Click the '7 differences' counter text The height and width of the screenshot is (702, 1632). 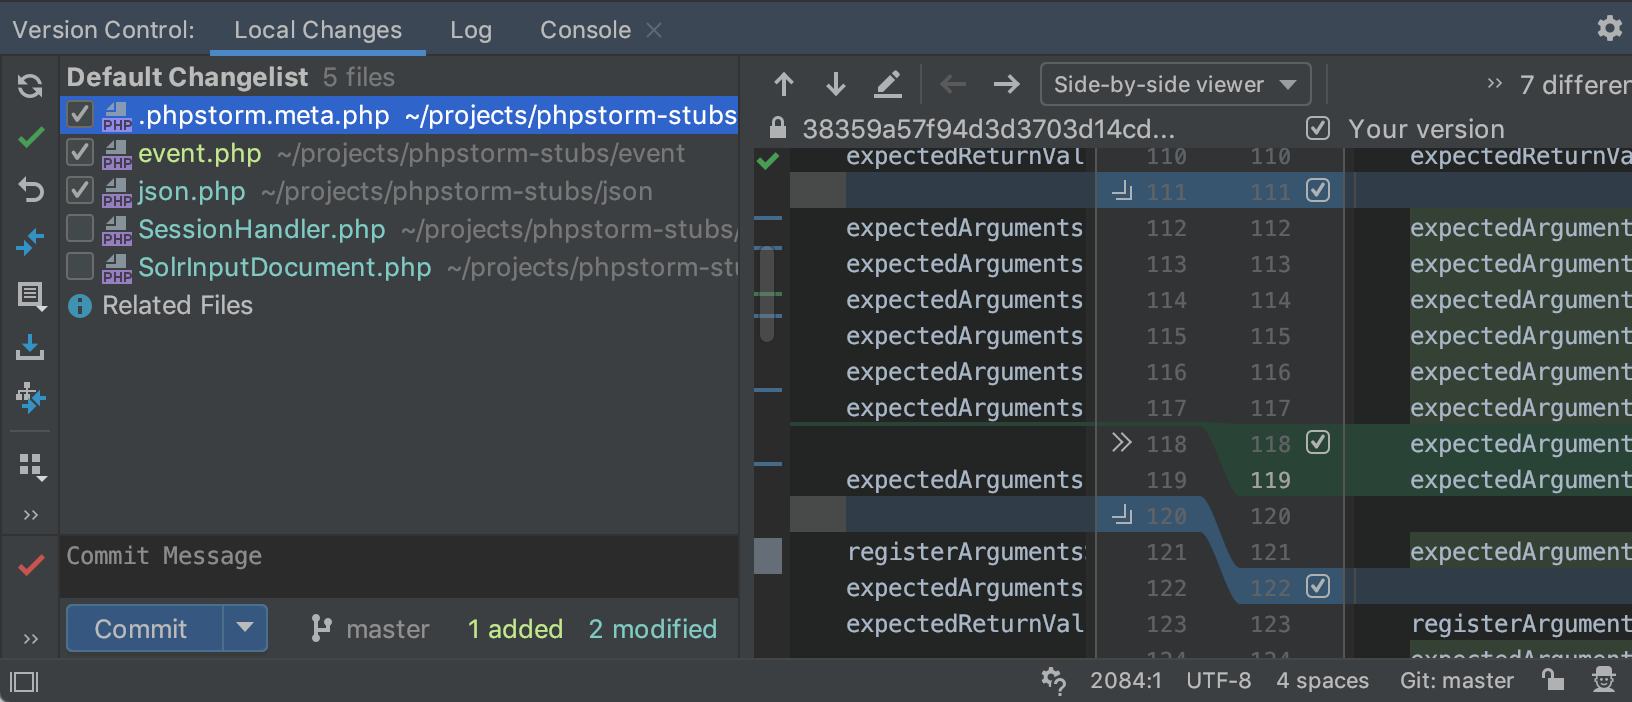pyautogui.click(x=1575, y=85)
